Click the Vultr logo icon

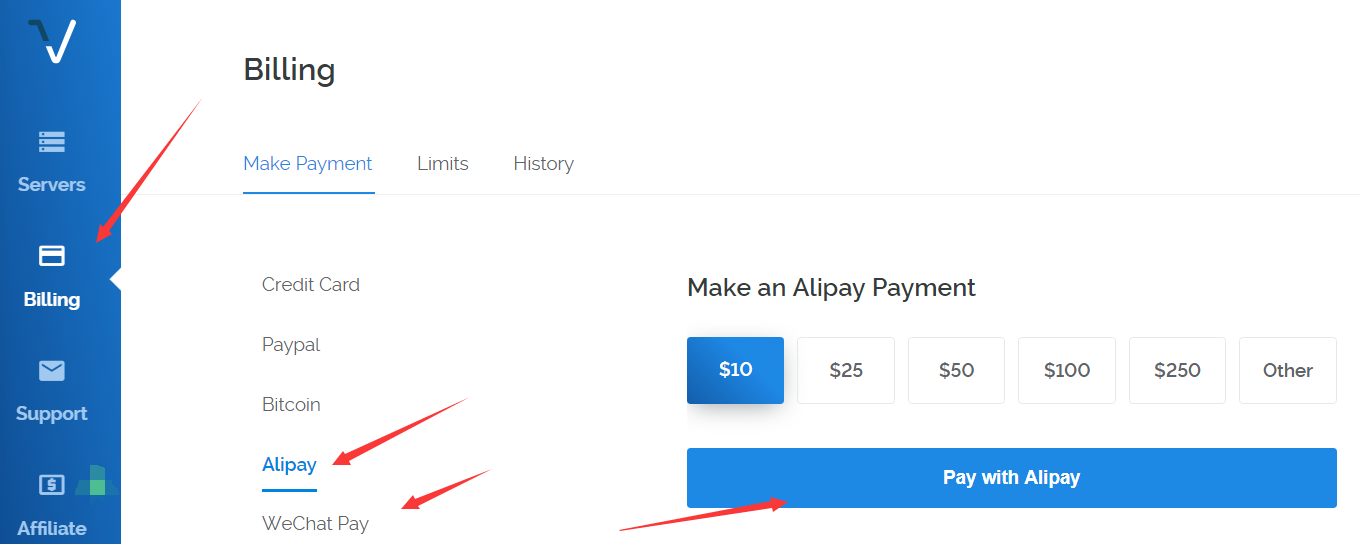(x=52, y=41)
